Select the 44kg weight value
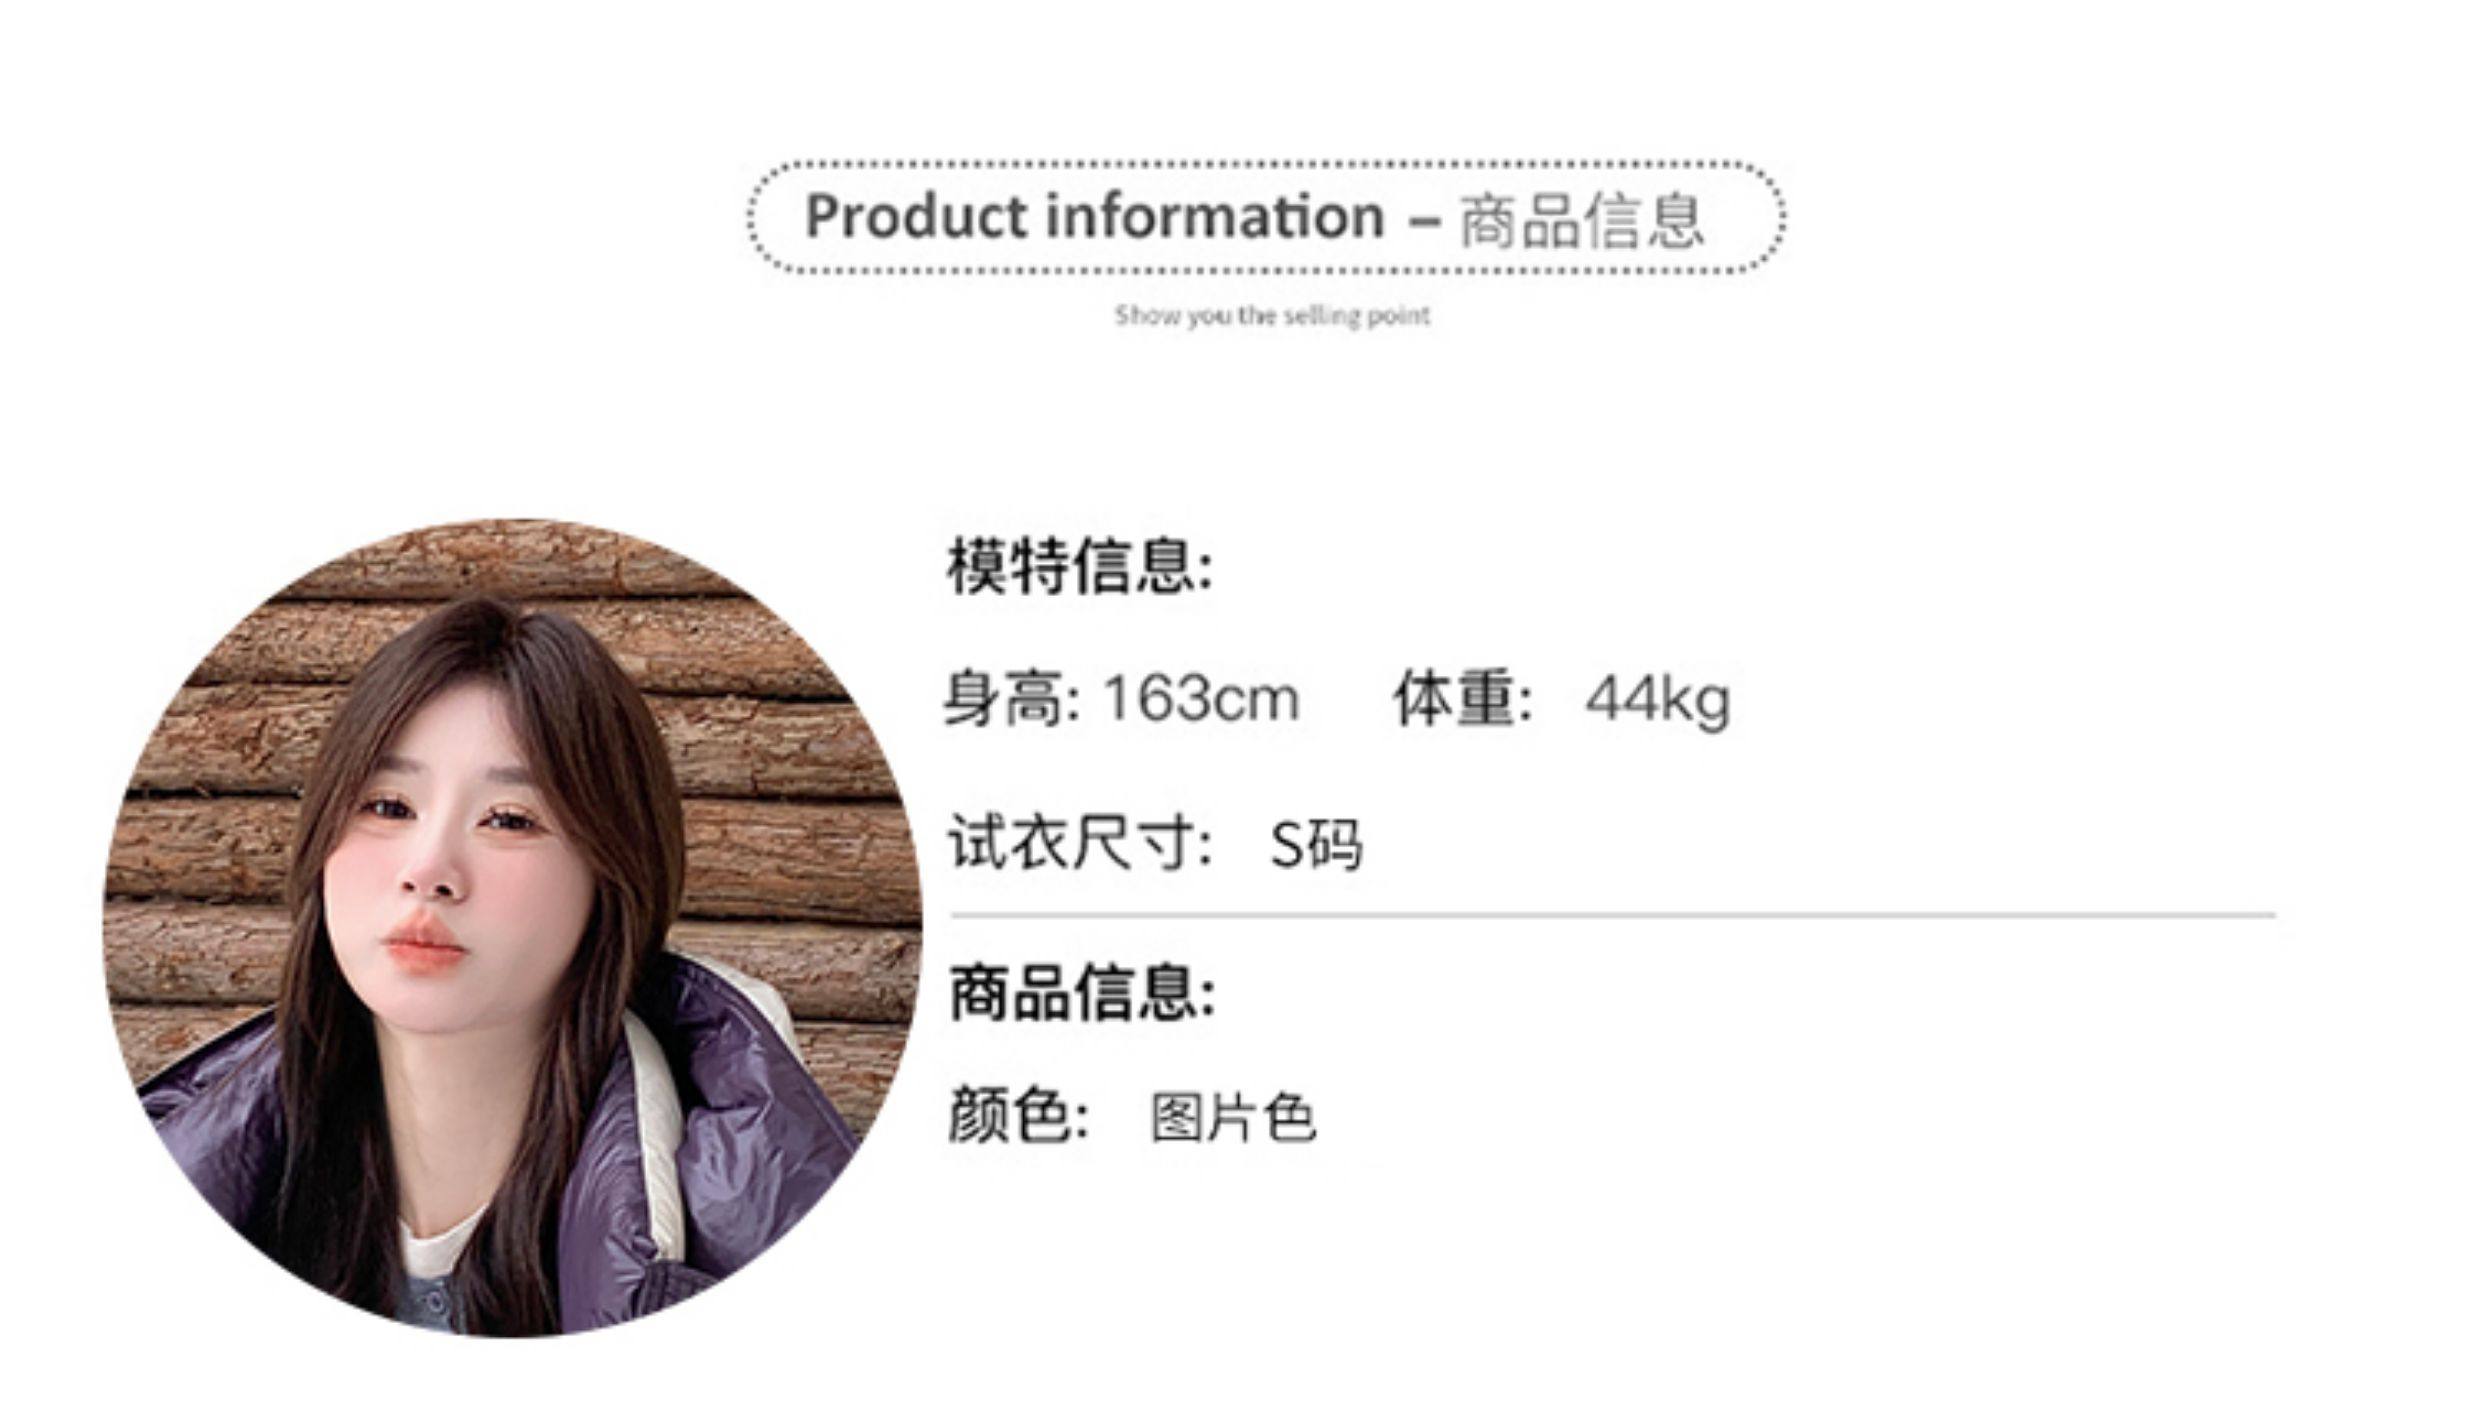The width and height of the screenshot is (2480, 1424). (1657, 701)
